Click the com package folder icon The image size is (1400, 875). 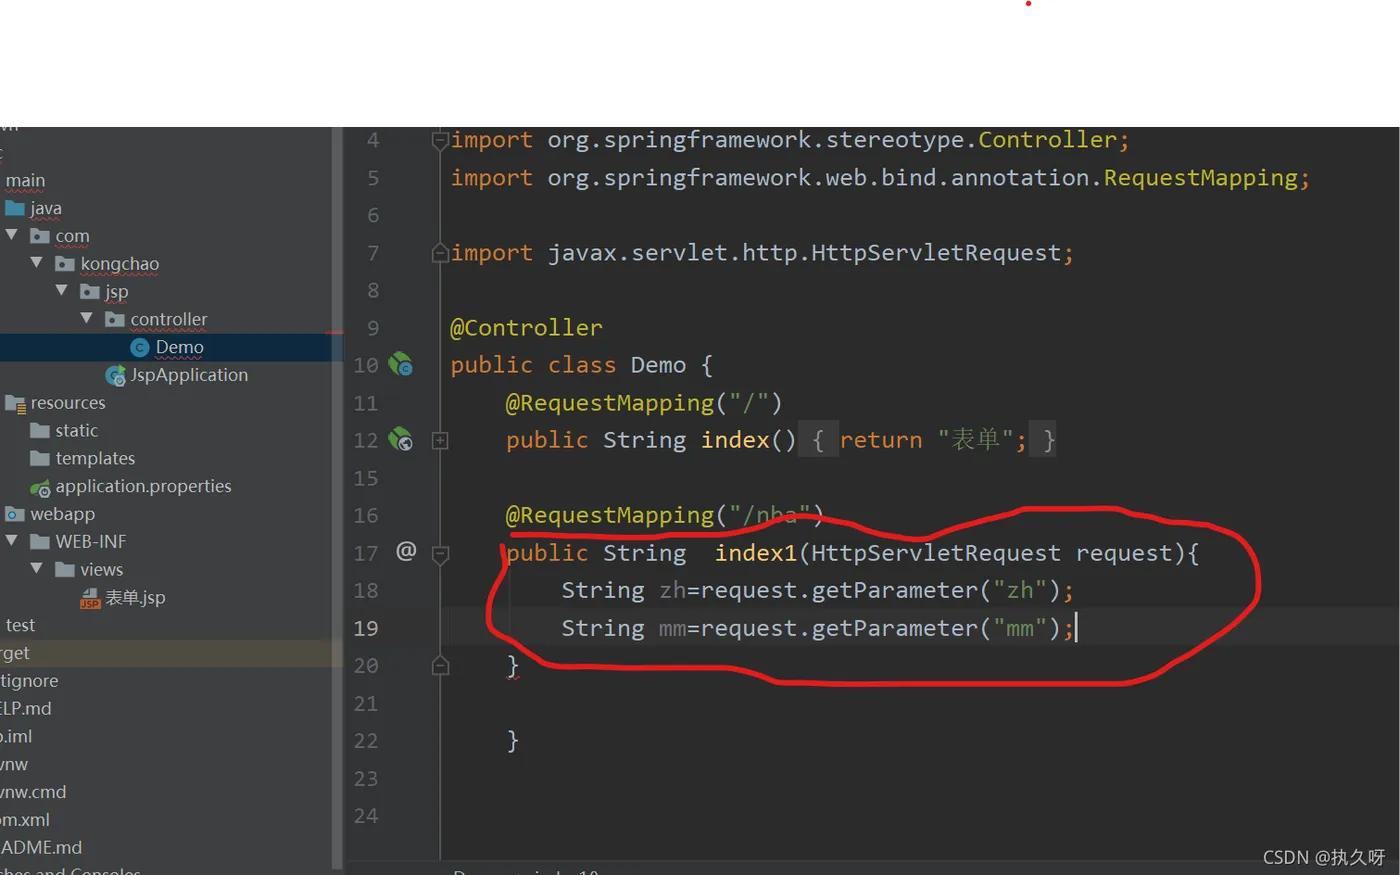tap(40, 236)
